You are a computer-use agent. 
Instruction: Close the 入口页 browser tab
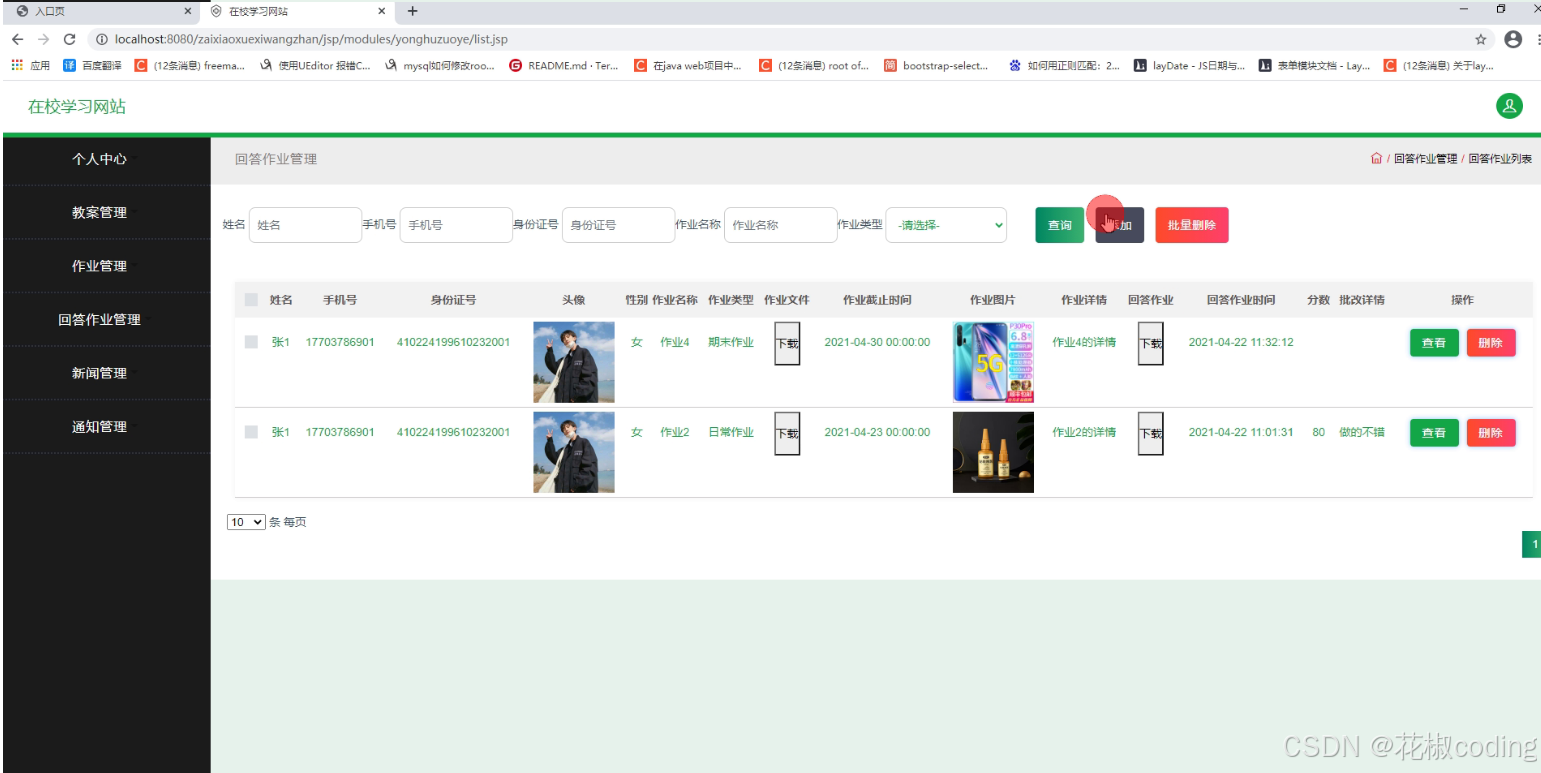click(x=187, y=11)
